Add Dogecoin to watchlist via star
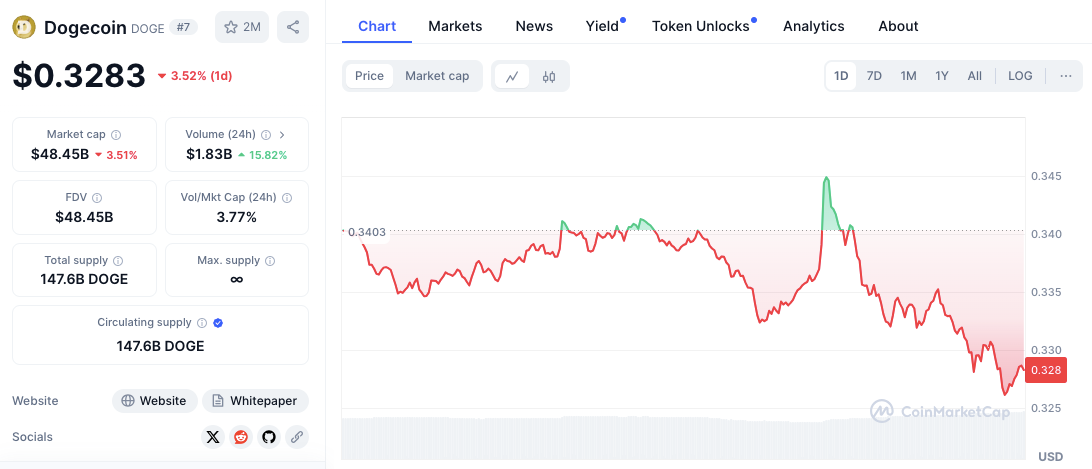The height and width of the screenshot is (469, 1092). [241, 27]
